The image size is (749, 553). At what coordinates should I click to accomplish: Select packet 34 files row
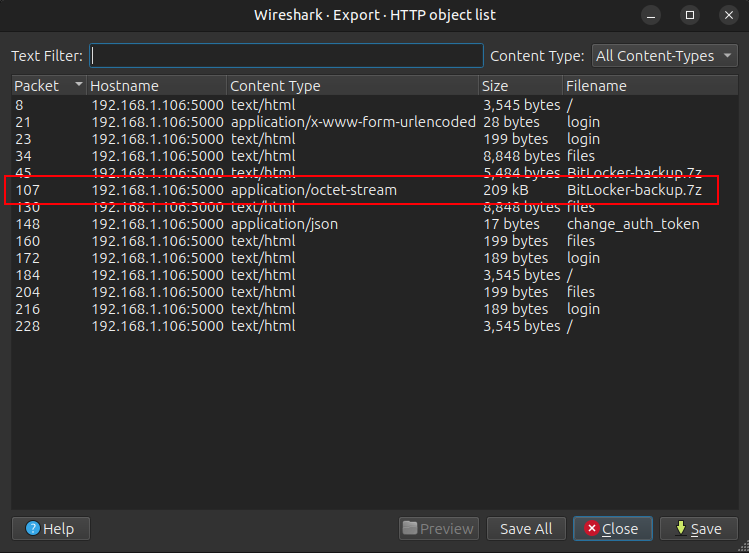pyautogui.click(x=360, y=156)
